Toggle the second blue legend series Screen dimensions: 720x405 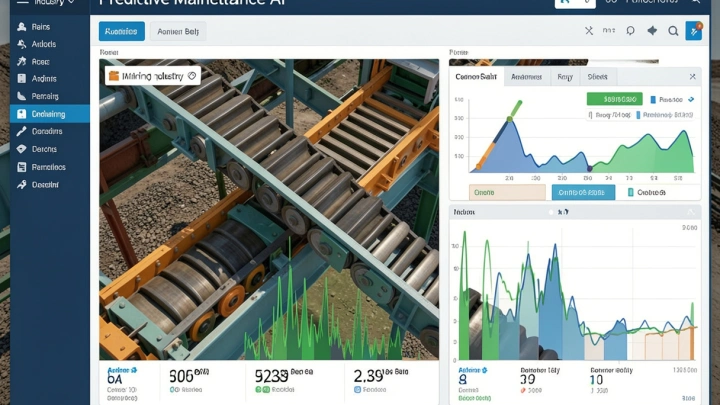(638, 115)
